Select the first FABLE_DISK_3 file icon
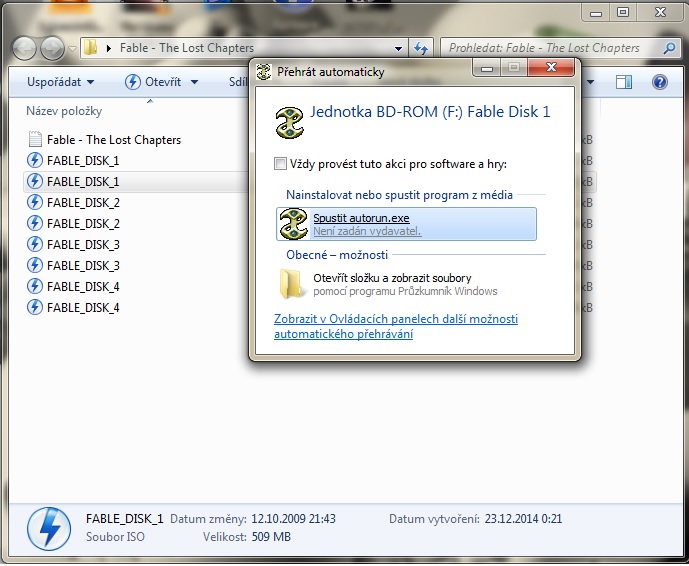The height and width of the screenshot is (566, 689). click(35, 244)
